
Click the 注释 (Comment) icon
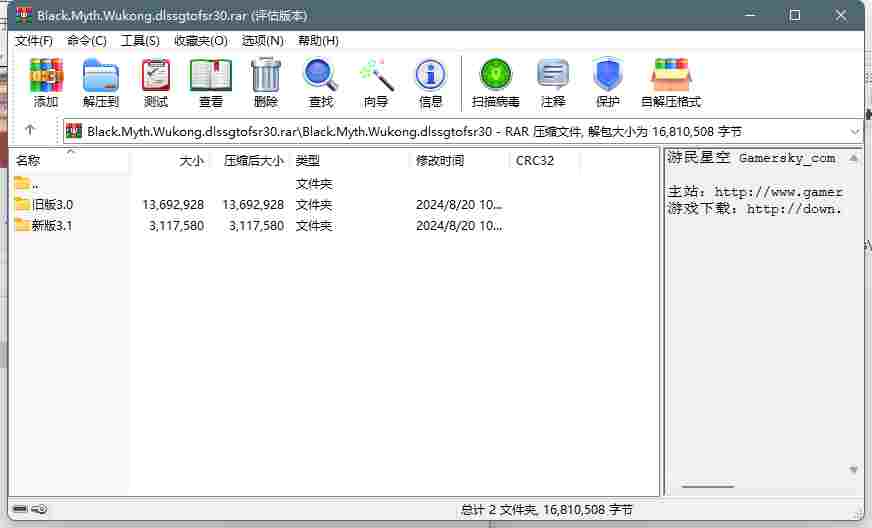tap(553, 75)
